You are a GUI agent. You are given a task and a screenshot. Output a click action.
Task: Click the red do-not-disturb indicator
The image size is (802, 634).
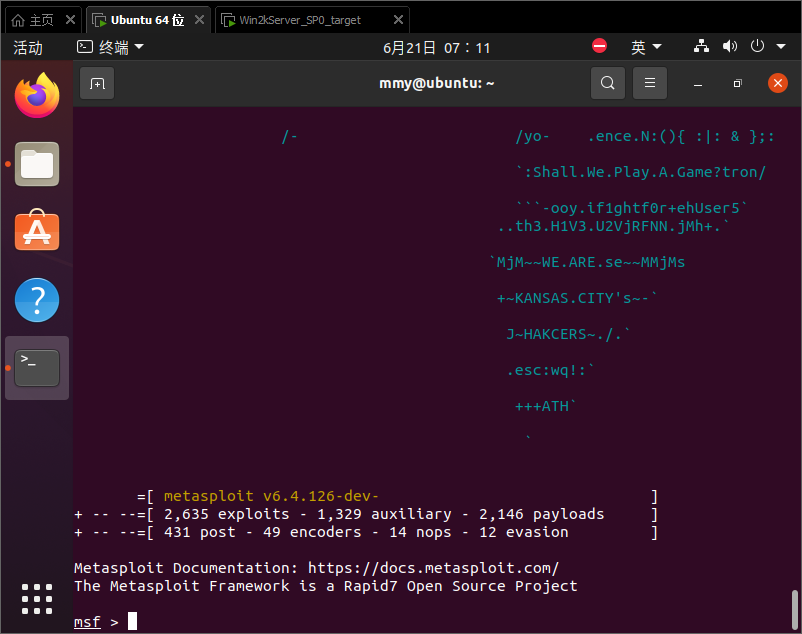tap(599, 46)
